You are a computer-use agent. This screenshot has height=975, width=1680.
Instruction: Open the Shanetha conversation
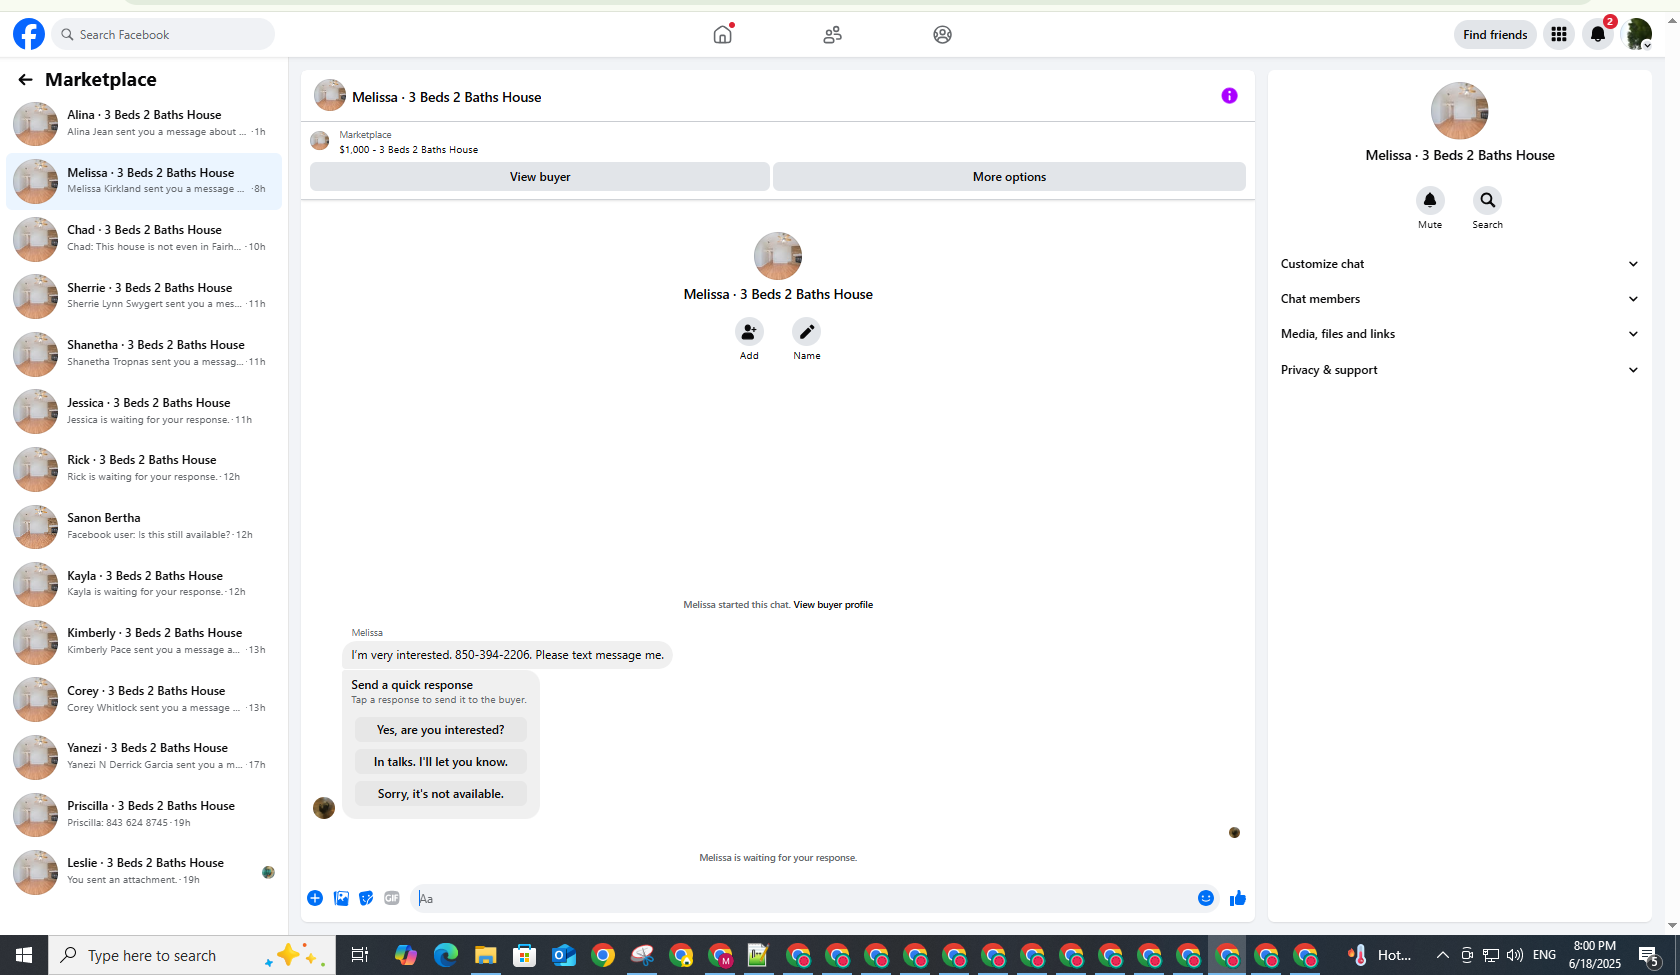(144, 353)
